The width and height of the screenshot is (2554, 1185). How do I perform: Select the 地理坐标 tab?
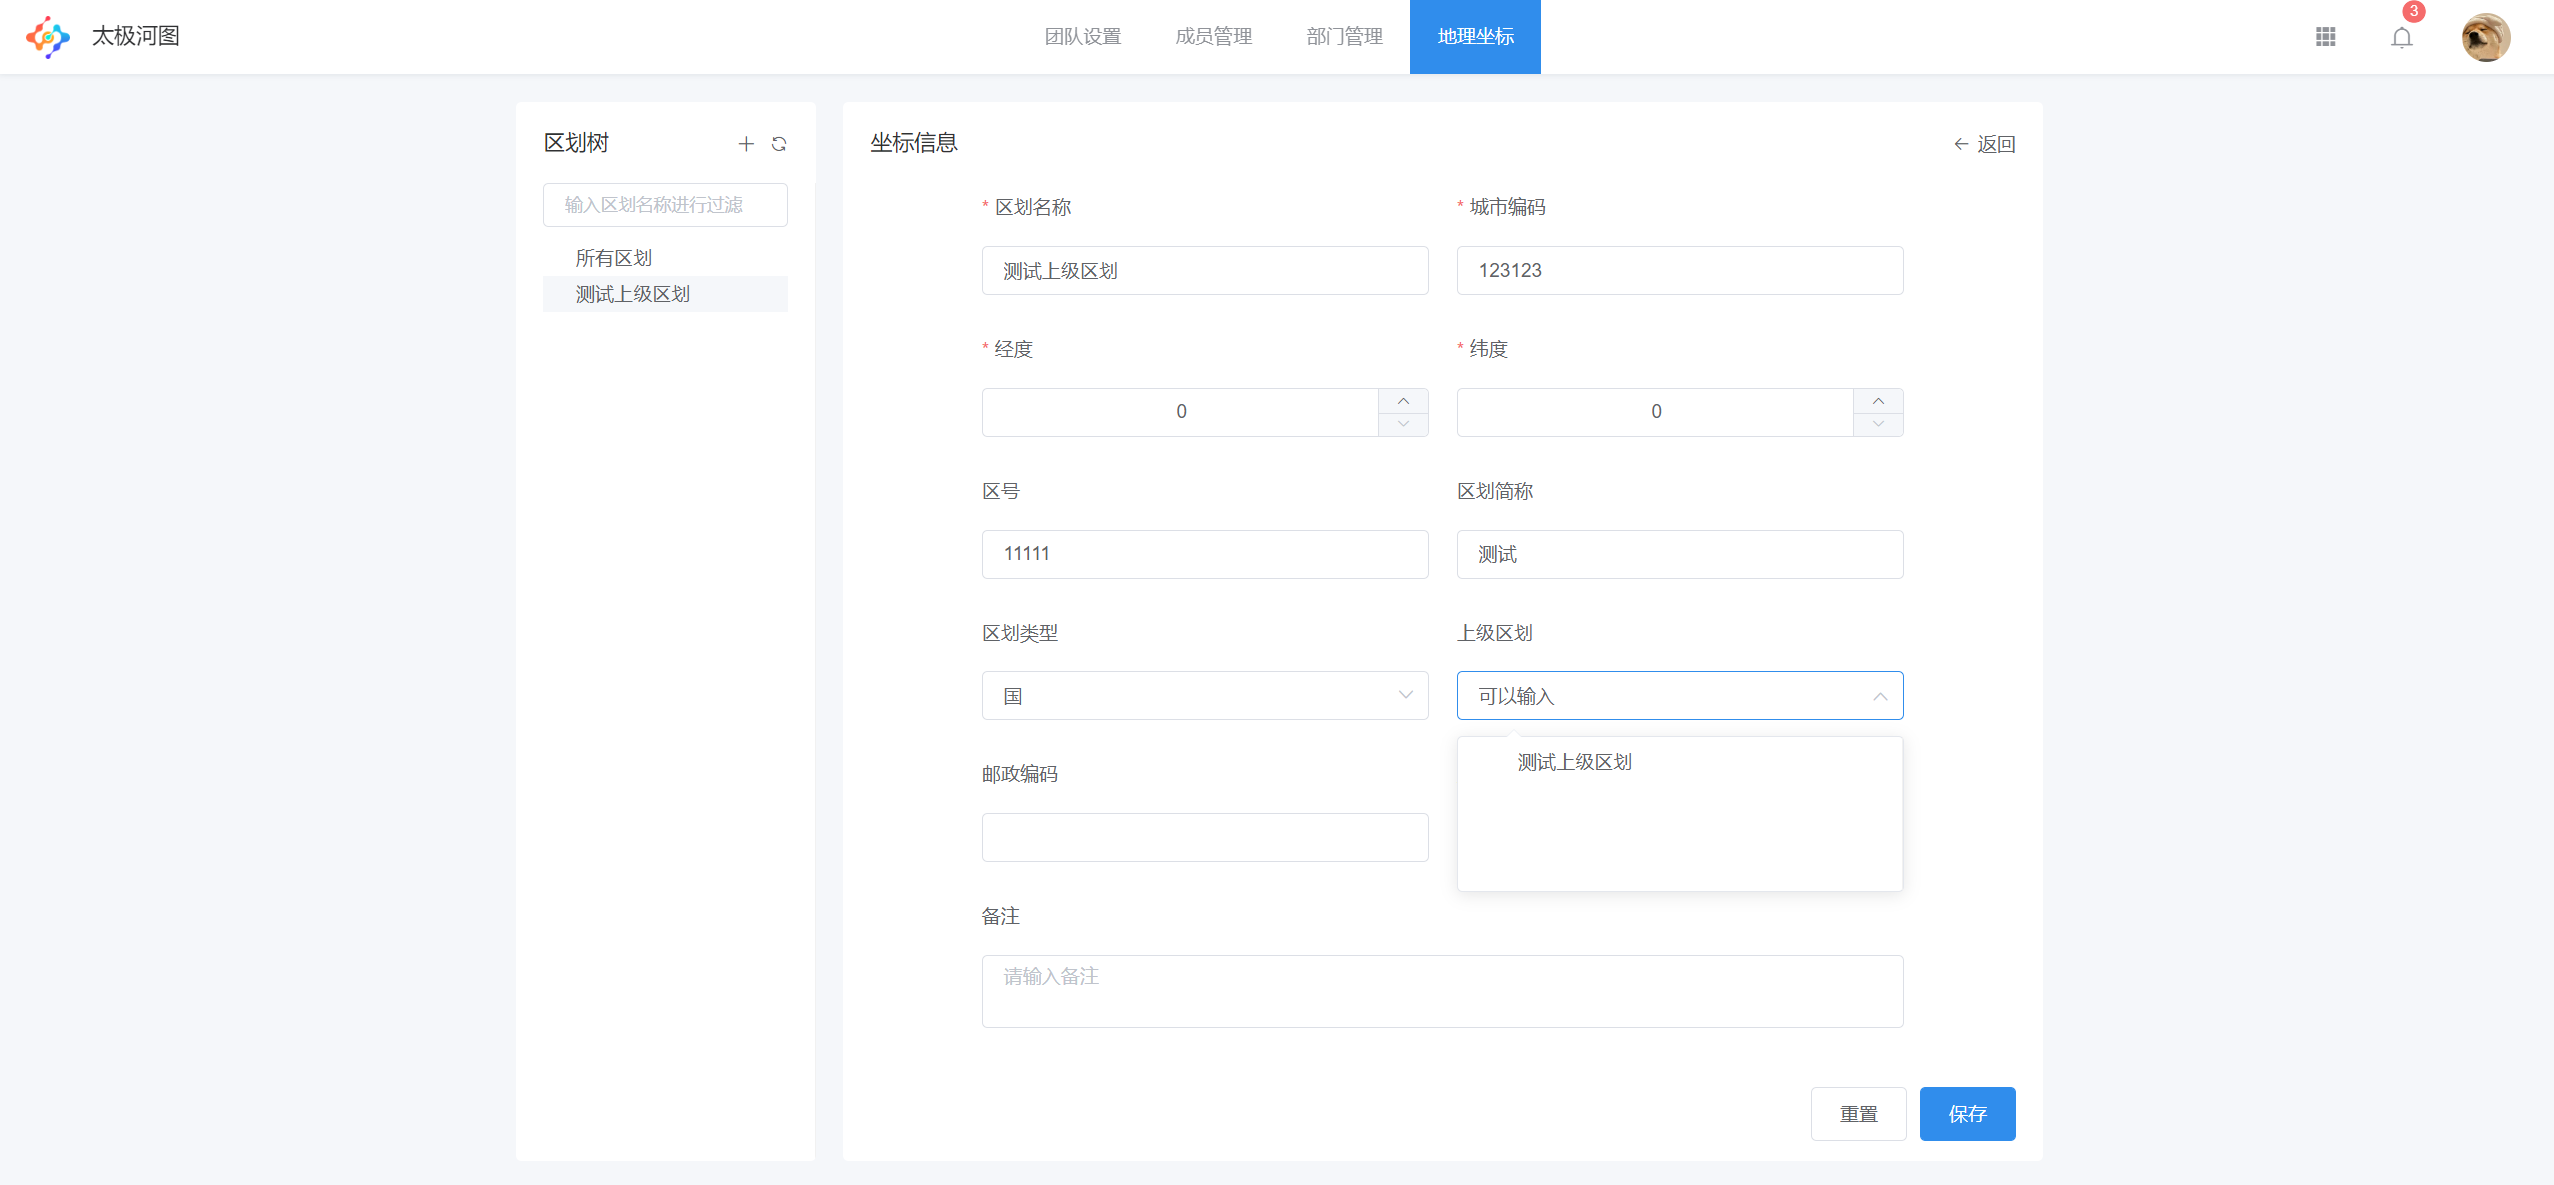1475,37
